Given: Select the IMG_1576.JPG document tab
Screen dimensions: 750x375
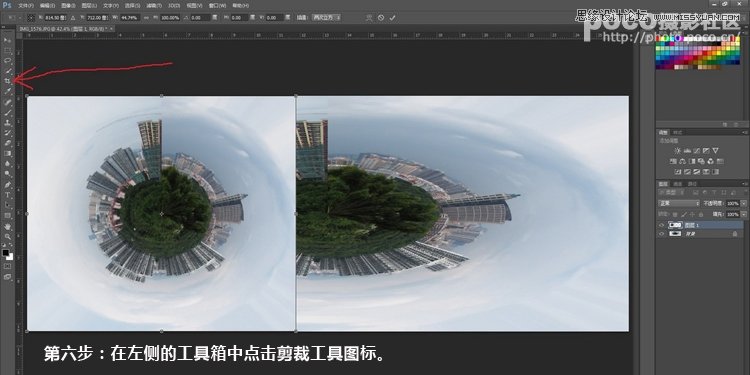Looking at the screenshot, I should [x=65, y=29].
